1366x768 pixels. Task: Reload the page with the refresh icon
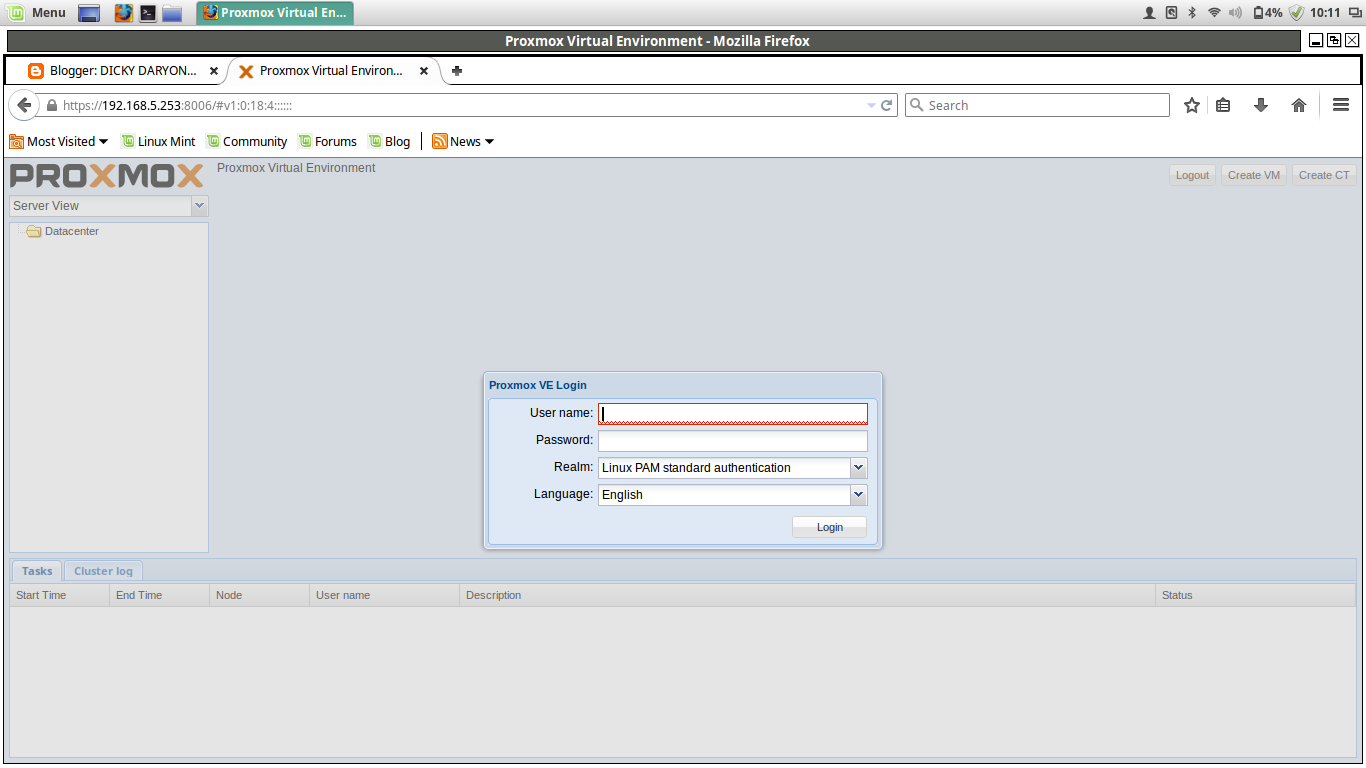[x=886, y=105]
